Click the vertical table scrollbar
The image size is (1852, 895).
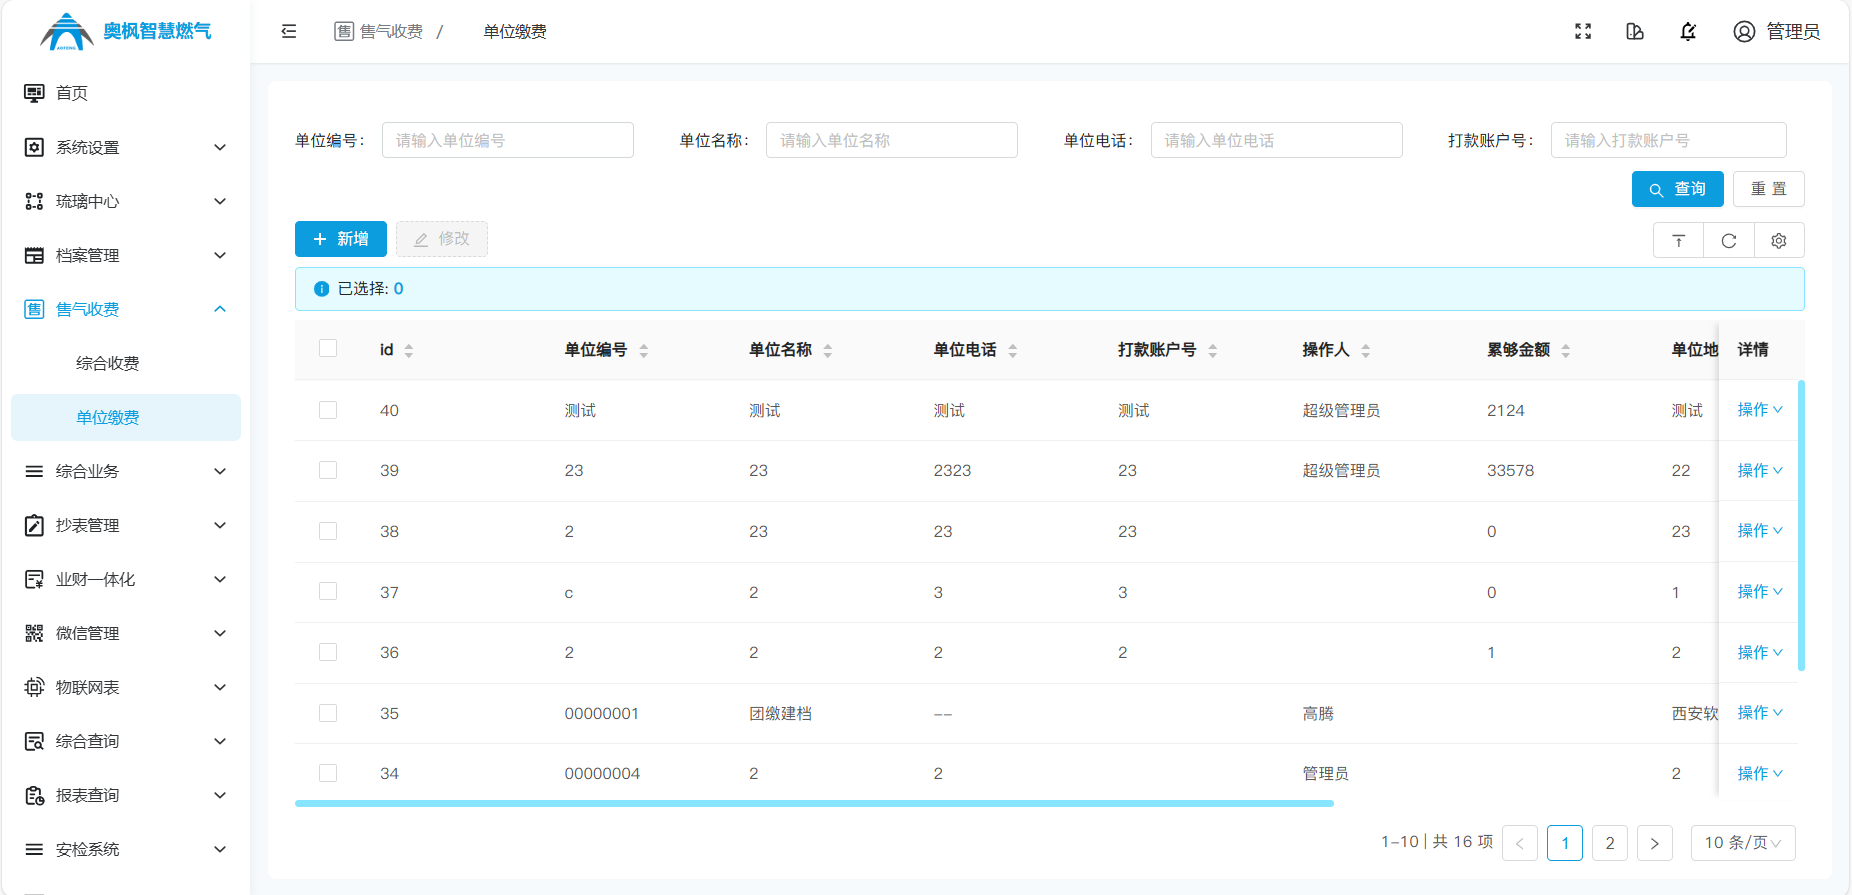tap(1801, 525)
